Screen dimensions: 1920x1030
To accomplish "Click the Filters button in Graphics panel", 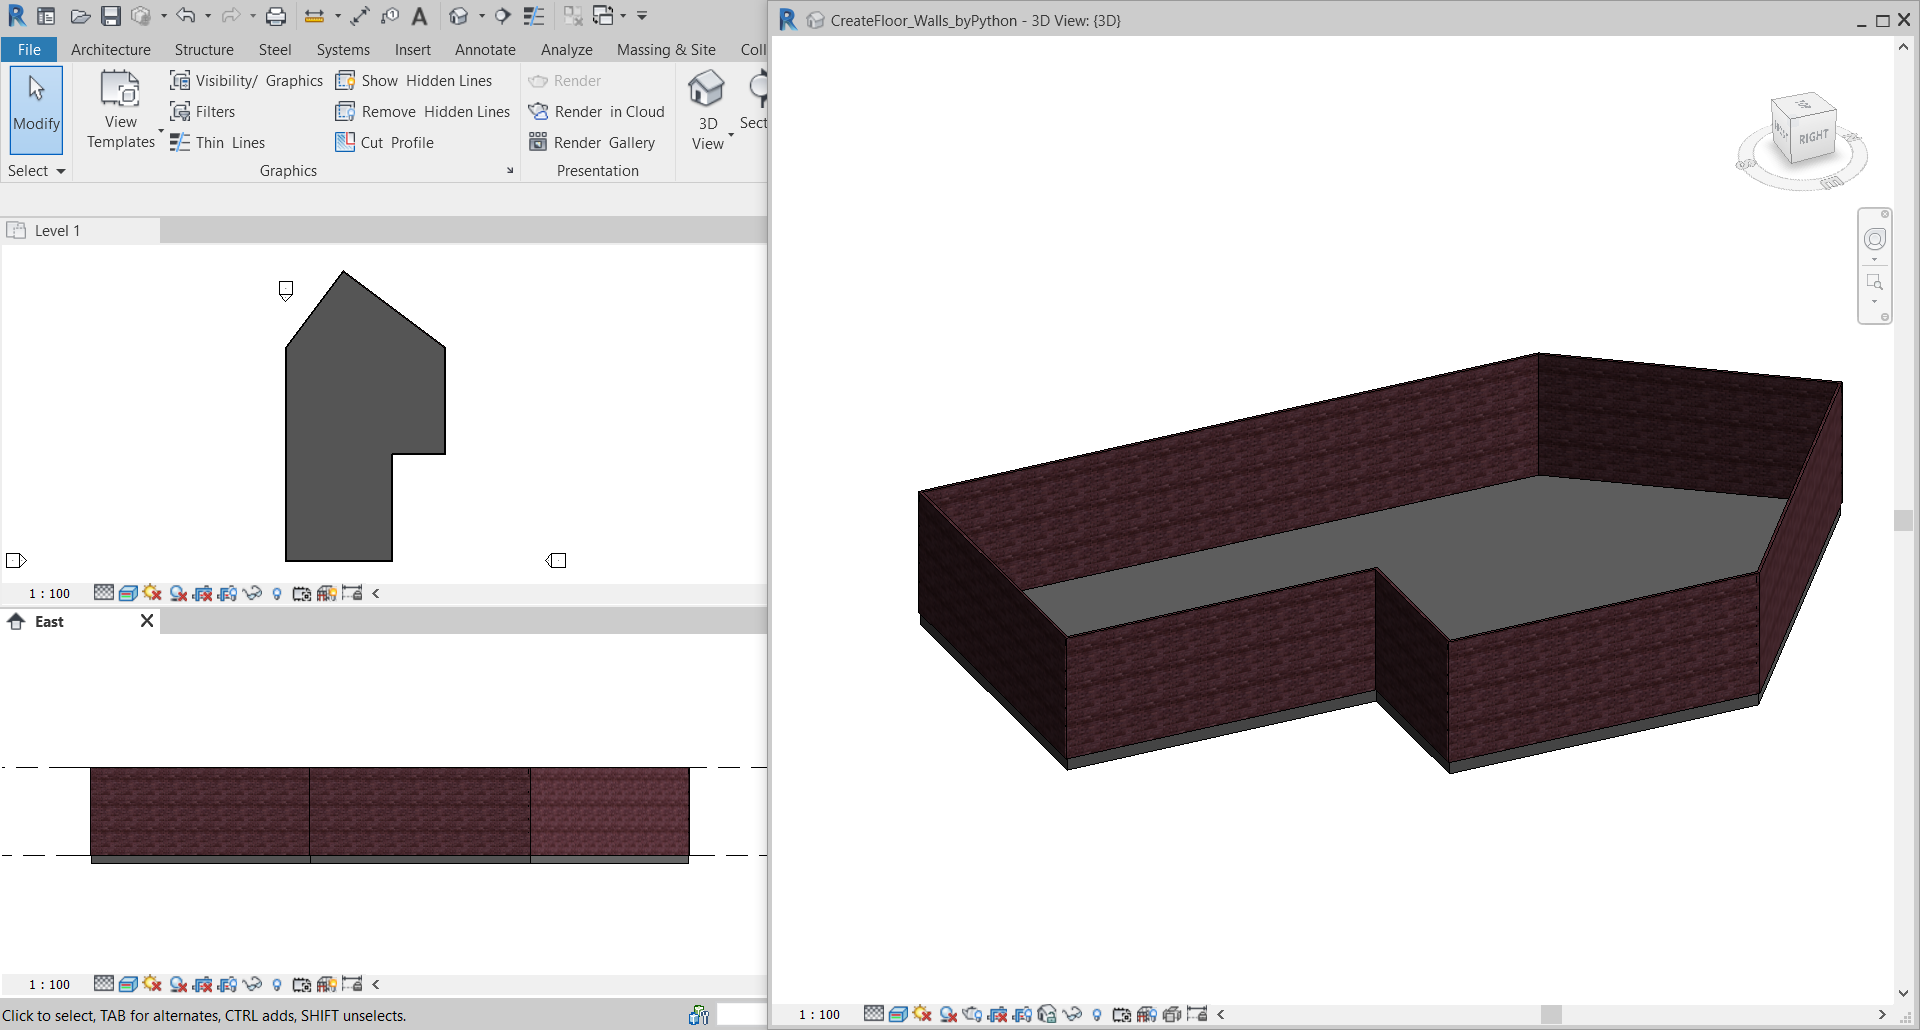I will 203,112.
